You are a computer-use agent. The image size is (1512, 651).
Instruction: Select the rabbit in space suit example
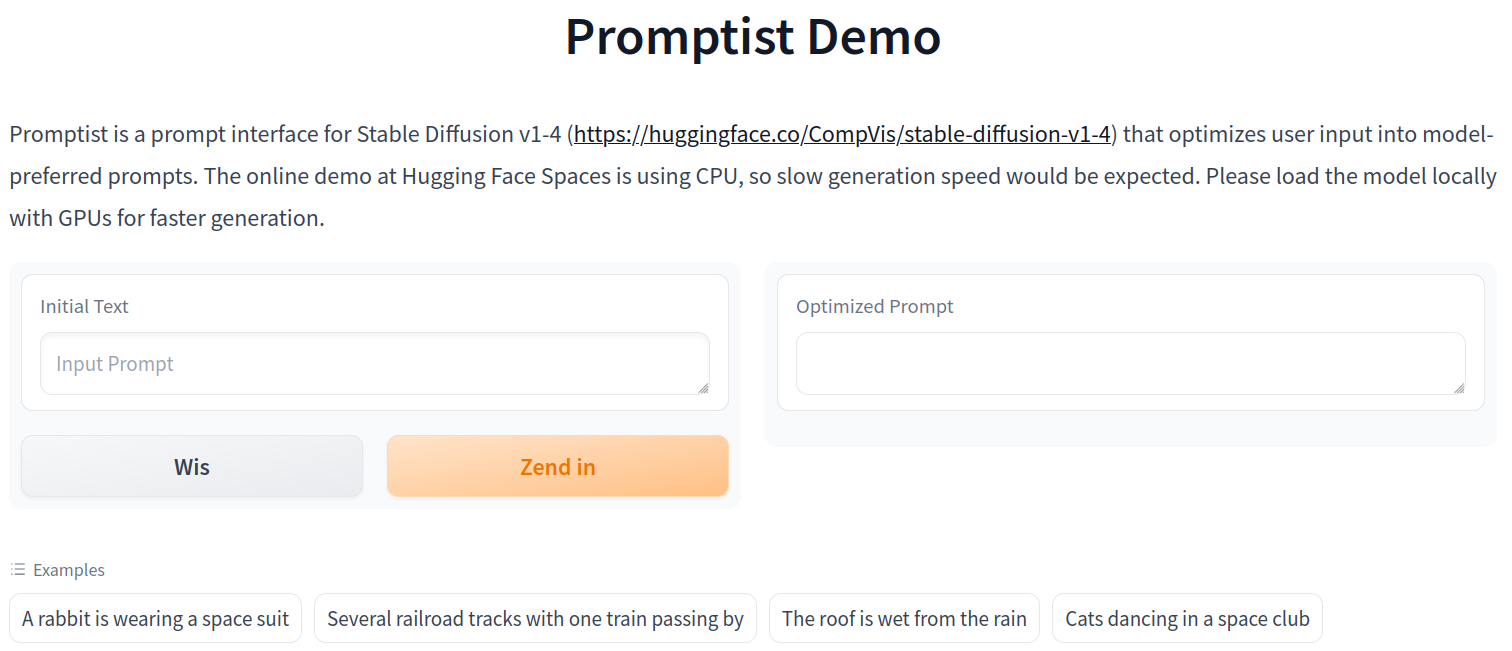coord(155,619)
